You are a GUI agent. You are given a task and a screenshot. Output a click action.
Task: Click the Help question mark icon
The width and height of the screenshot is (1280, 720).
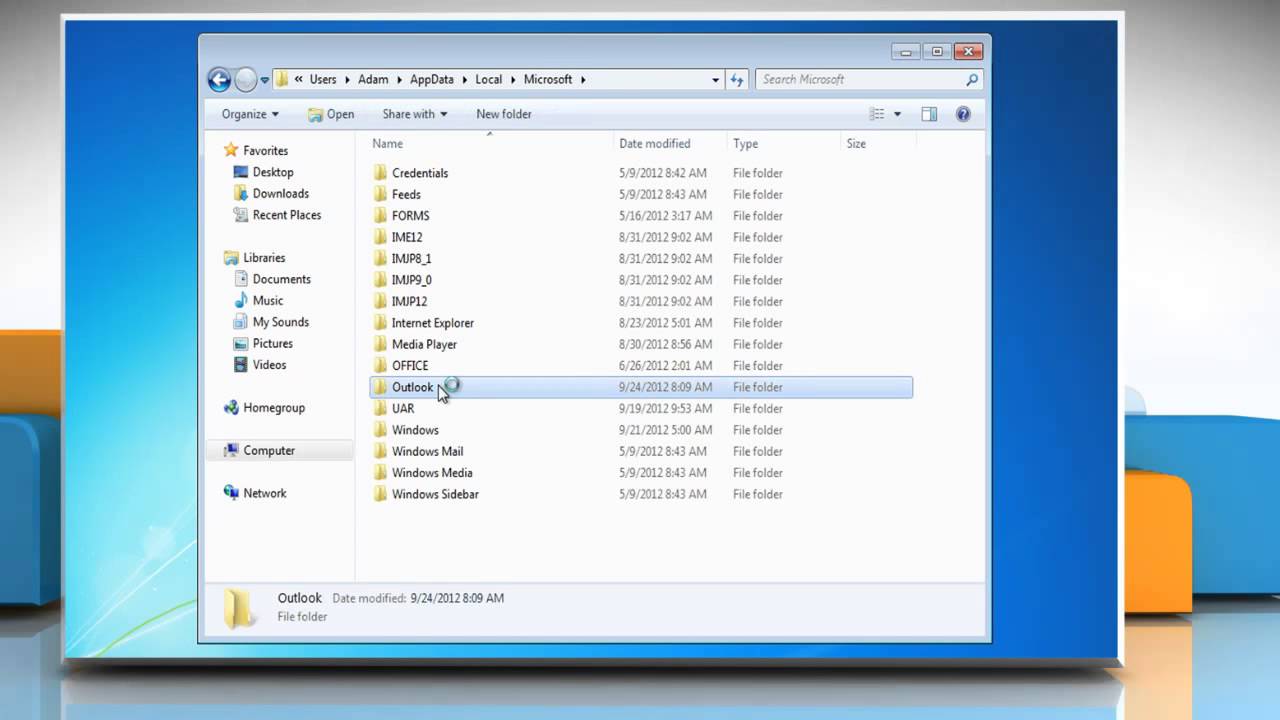pyautogui.click(x=963, y=114)
